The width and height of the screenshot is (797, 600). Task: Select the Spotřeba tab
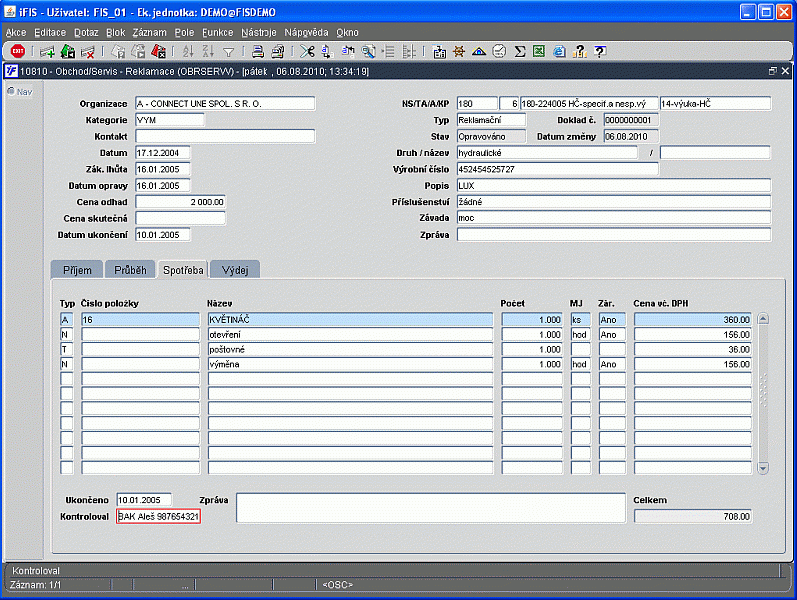point(183,270)
